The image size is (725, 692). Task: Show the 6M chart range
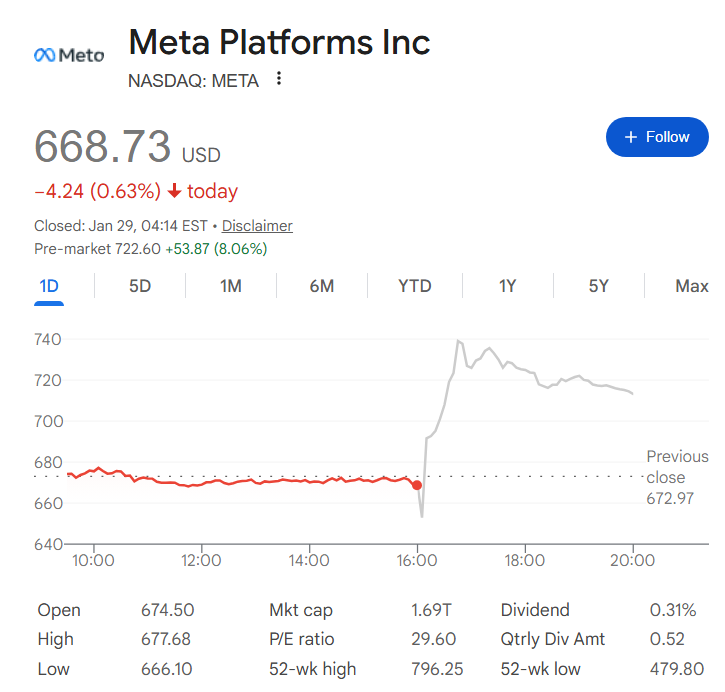(322, 286)
